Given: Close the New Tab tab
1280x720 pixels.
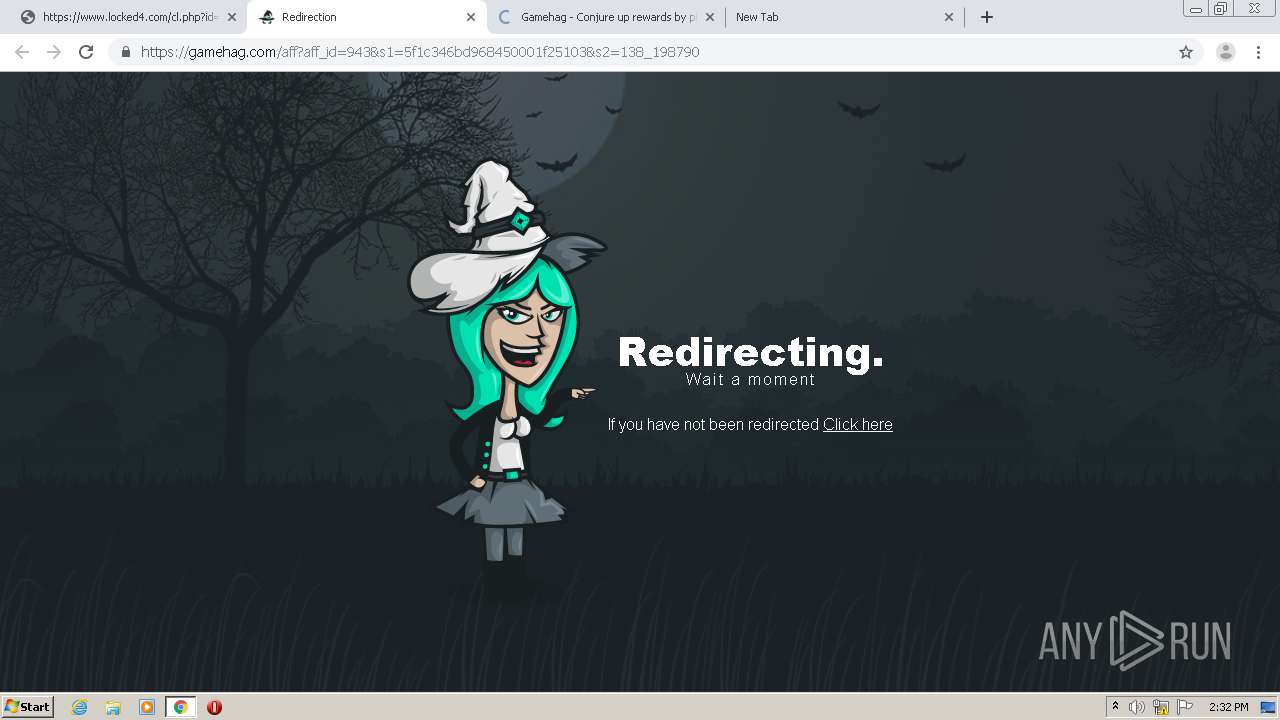Looking at the screenshot, I should 949,17.
